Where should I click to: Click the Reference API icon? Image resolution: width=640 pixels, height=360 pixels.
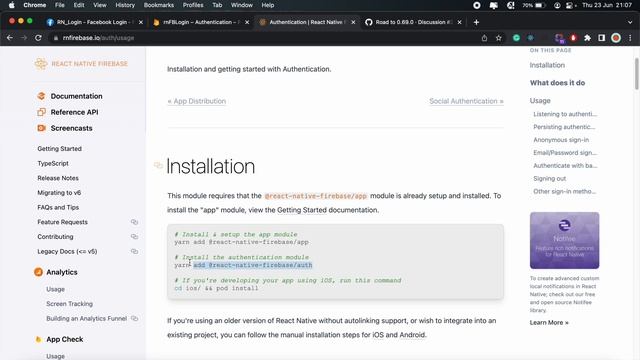point(41,112)
